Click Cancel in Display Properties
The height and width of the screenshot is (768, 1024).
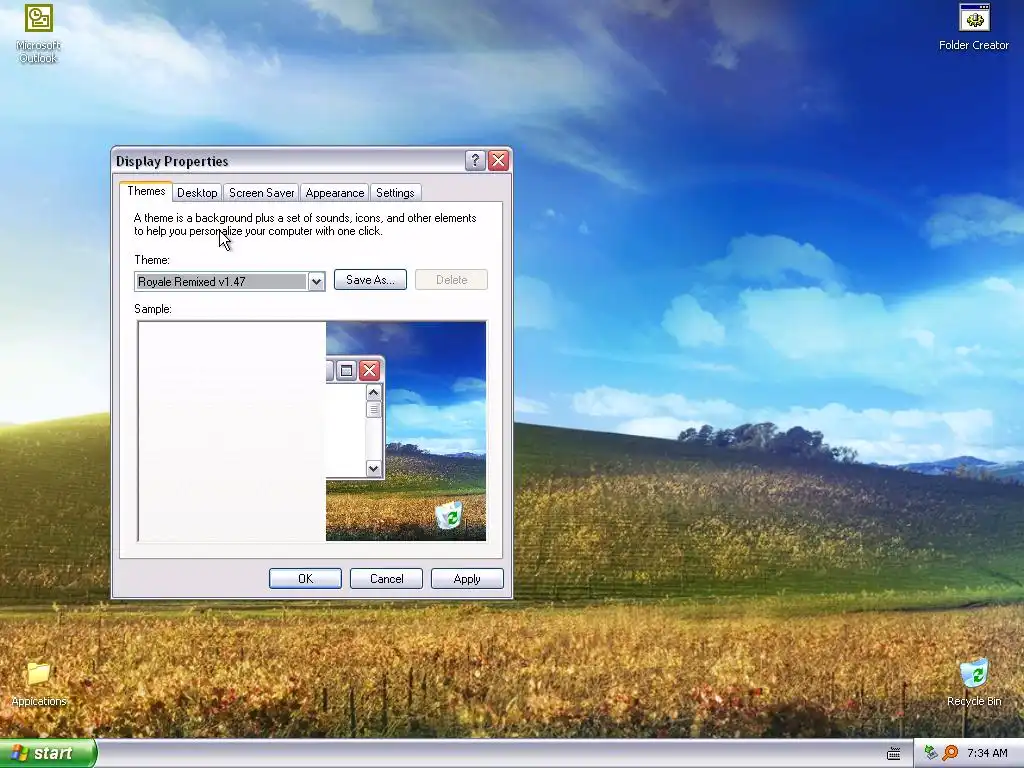pyautogui.click(x=387, y=579)
